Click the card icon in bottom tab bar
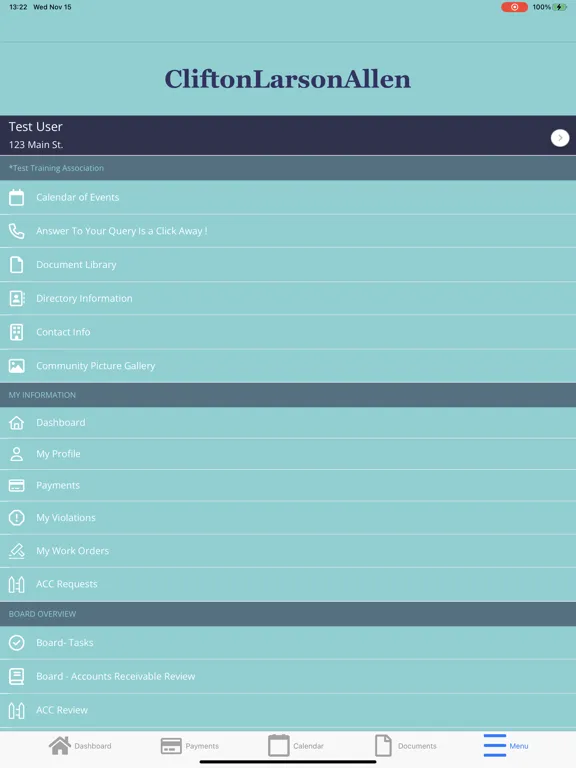The width and height of the screenshot is (576, 768). (x=171, y=746)
